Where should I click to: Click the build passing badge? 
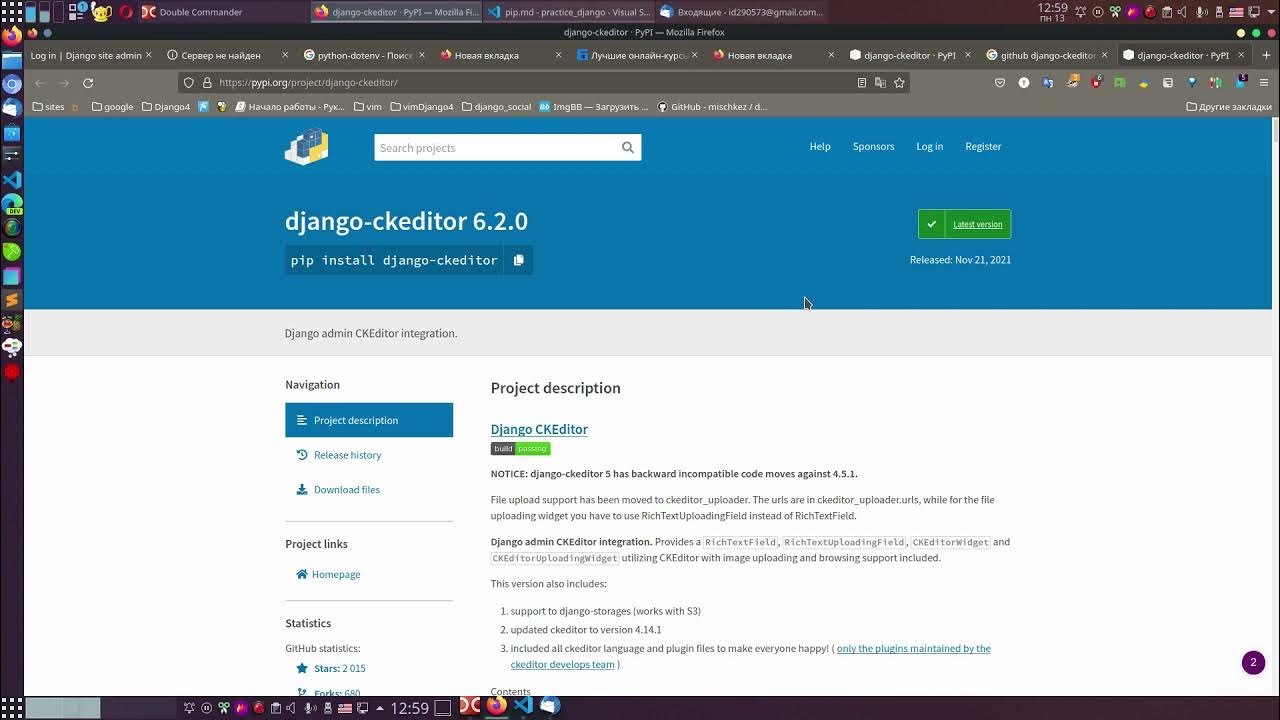point(520,449)
